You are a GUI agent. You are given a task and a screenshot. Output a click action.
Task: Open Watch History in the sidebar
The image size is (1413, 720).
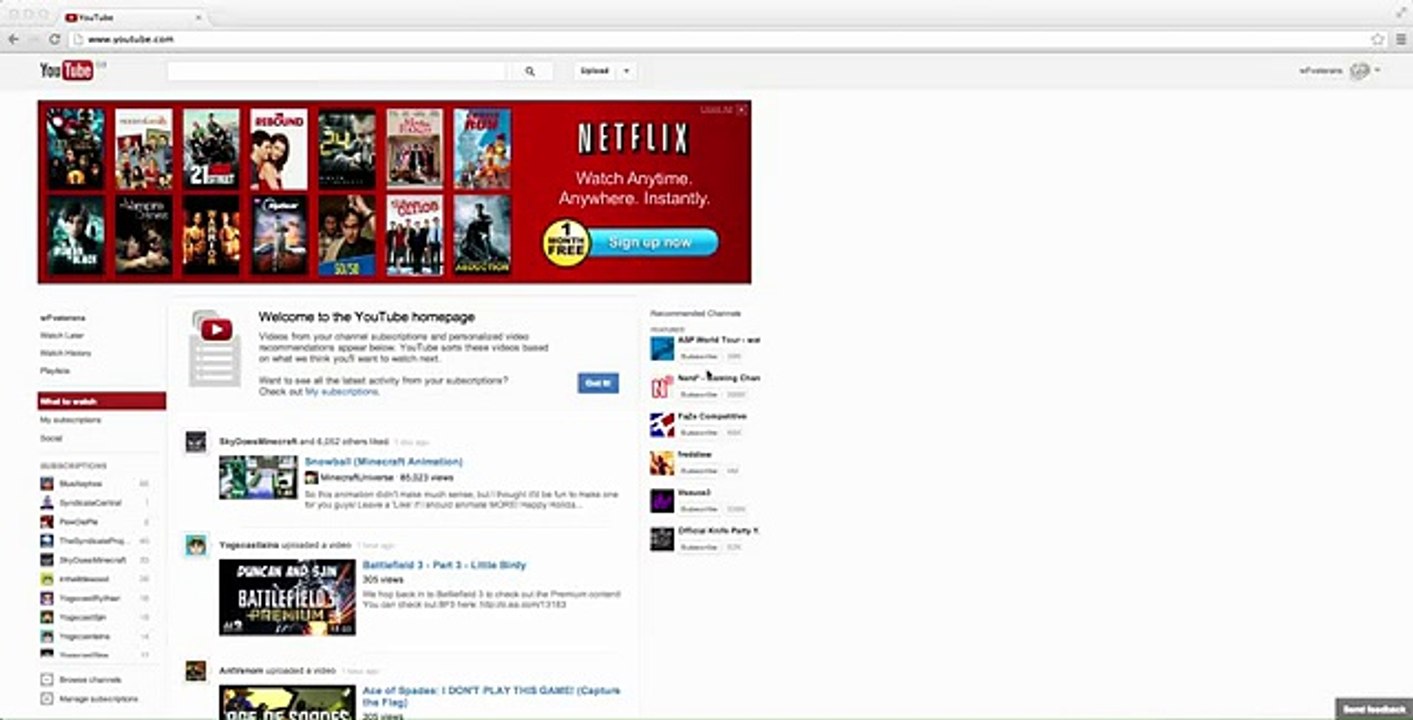tap(65, 353)
